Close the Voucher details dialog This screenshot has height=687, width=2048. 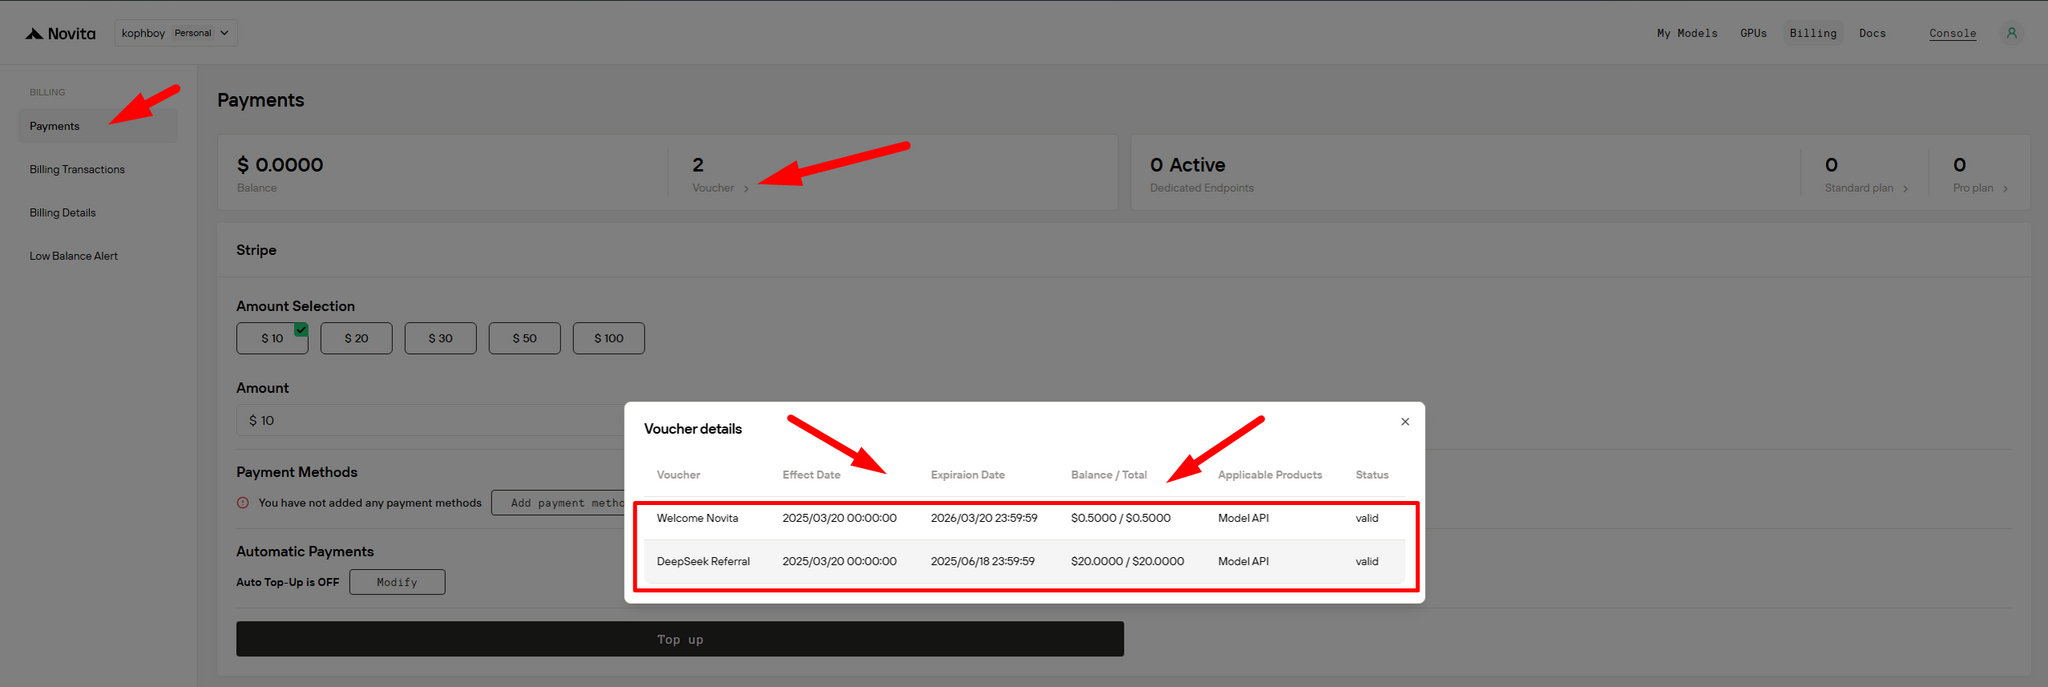pyautogui.click(x=1405, y=422)
